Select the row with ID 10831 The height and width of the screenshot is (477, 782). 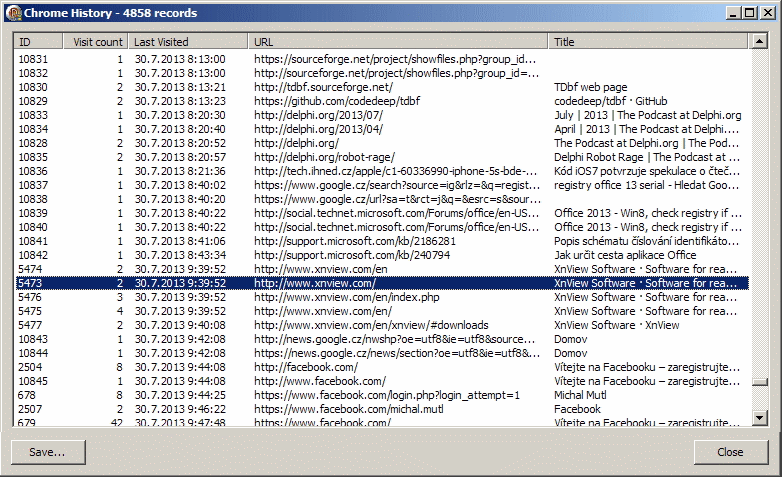click(382, 59)
